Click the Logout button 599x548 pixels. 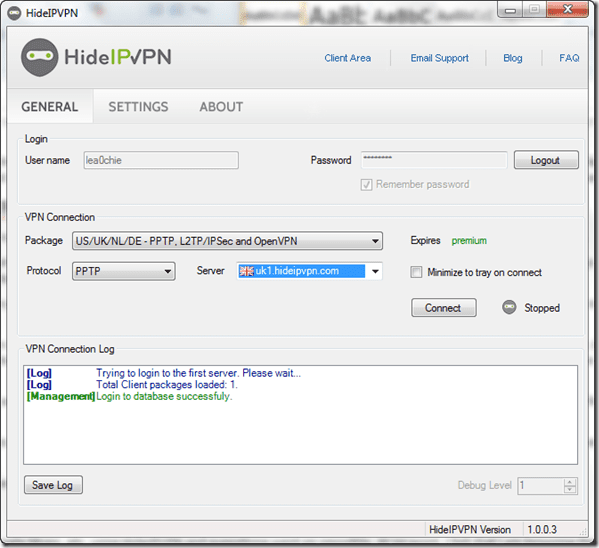tap(546, 160)
